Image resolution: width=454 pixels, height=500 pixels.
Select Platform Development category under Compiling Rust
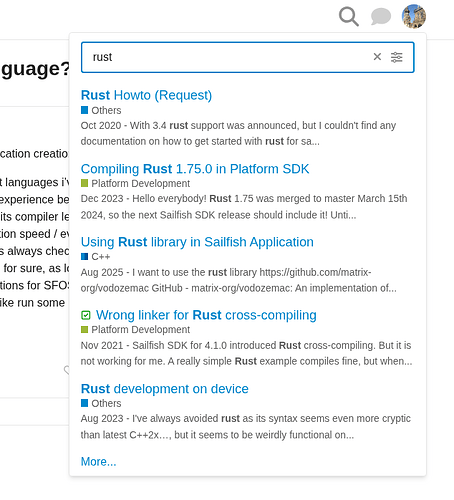click(135, 183)
